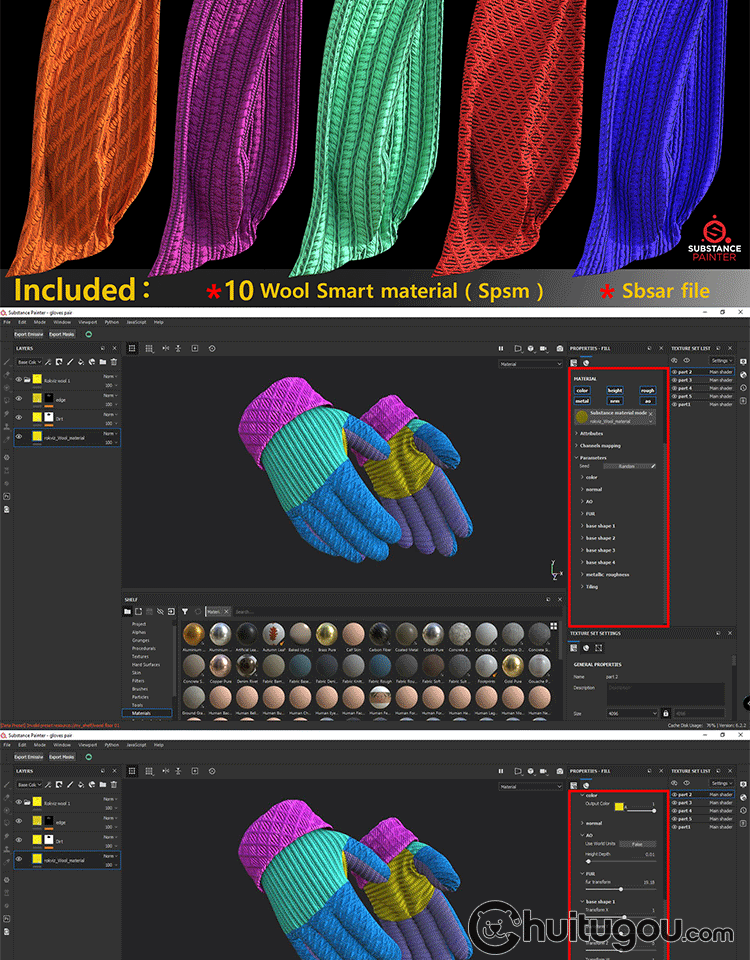Screen dimensions: 750x960
Task: Hide Rokviz wool 1 layer in upper window
Action: tap(18, 380)
